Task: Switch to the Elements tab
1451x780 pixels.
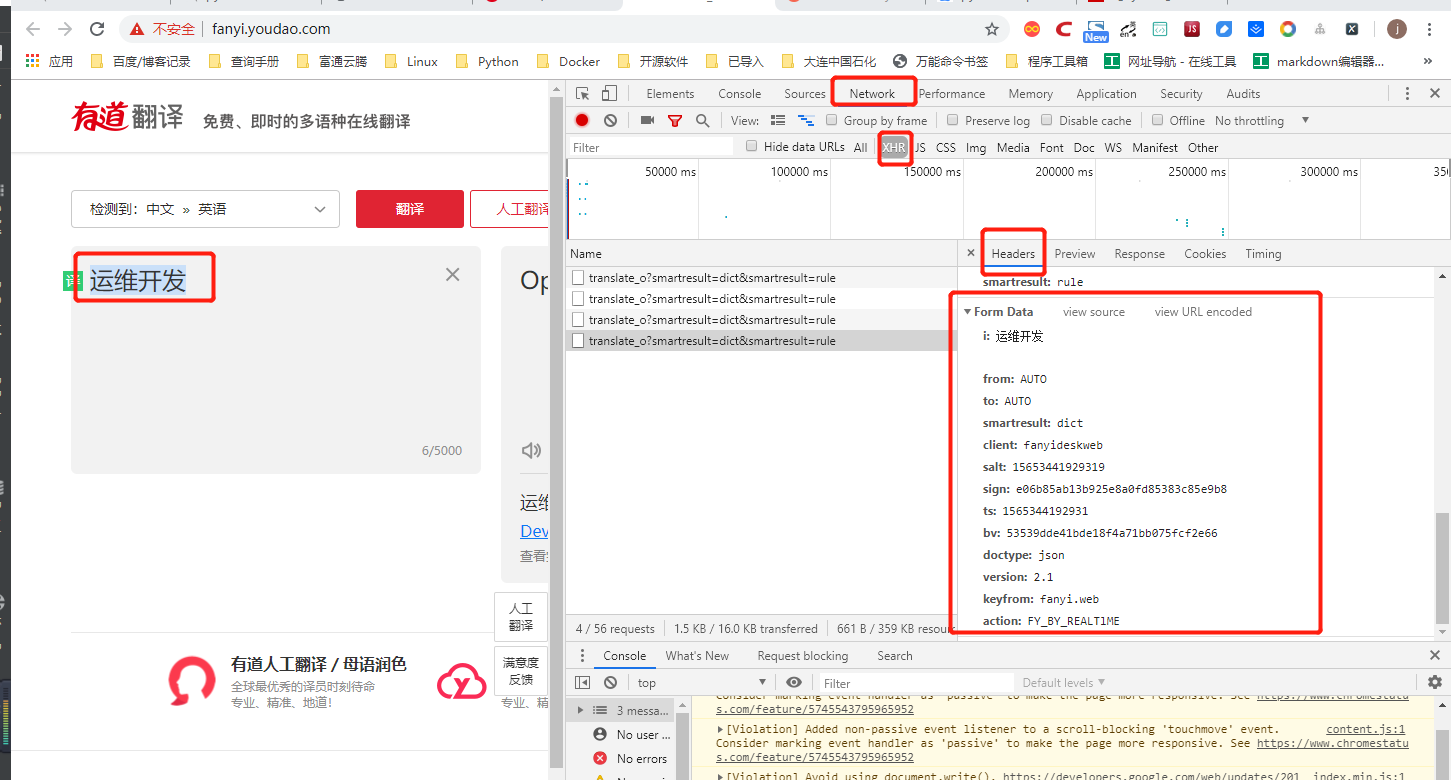Action: point(670,94)
